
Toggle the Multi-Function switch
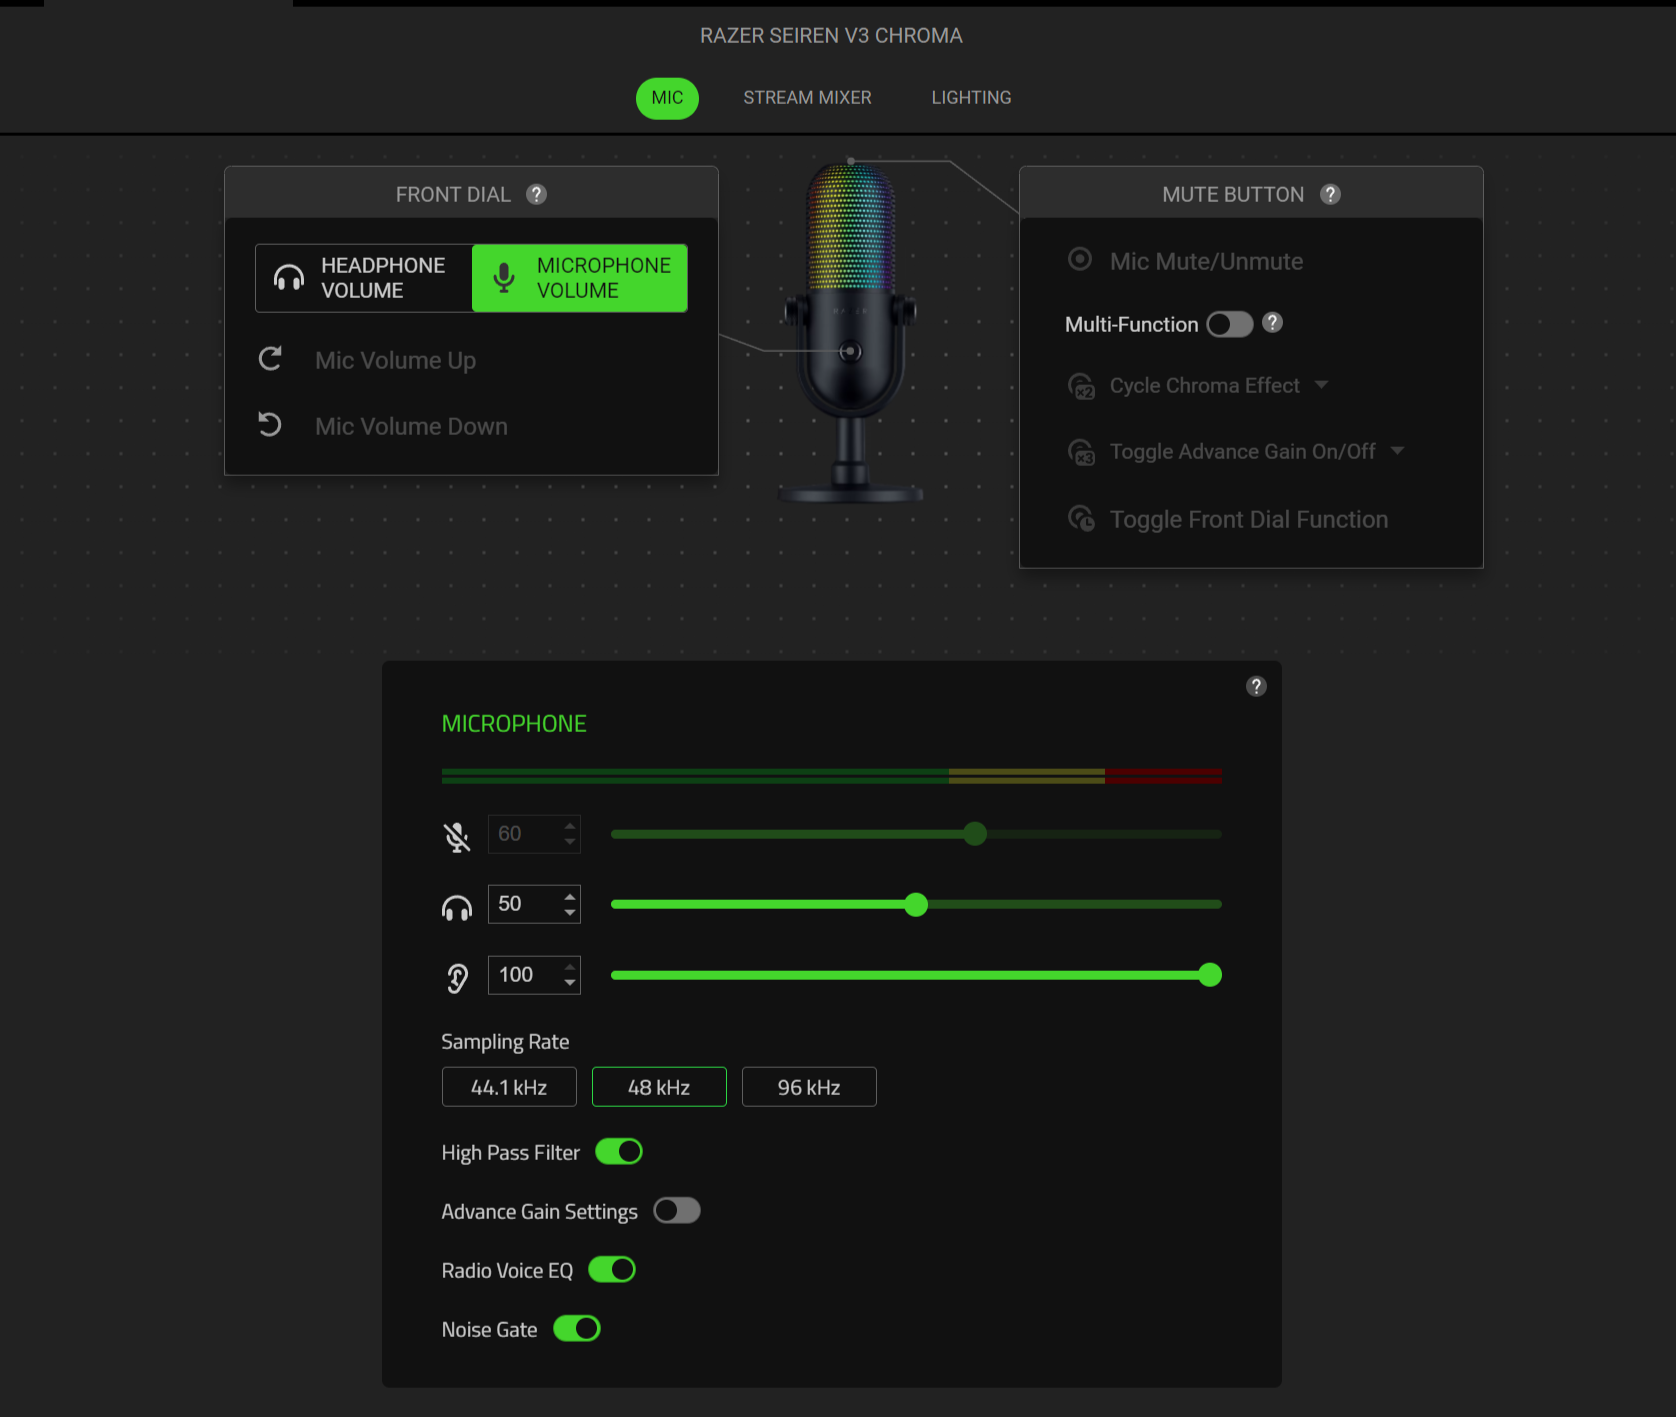[1229, 324]
